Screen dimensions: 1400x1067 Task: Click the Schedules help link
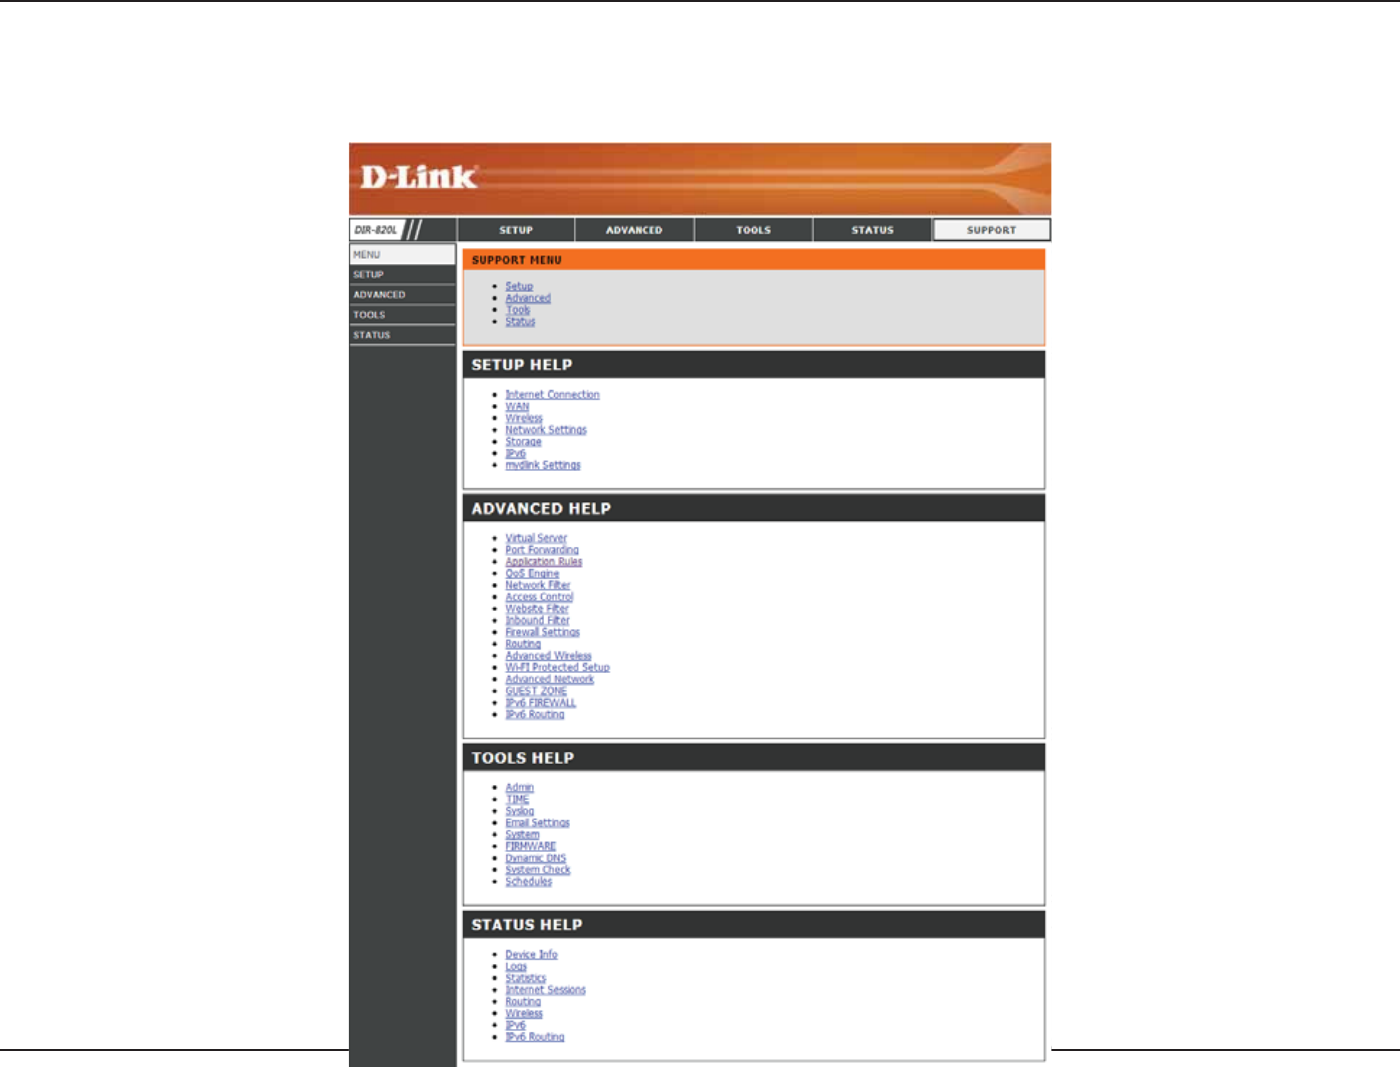click(529, 882)
